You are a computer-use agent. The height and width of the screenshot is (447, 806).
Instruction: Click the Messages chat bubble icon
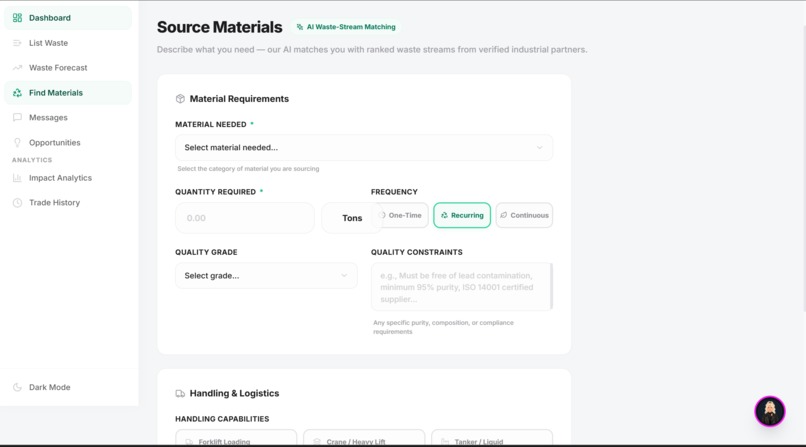pos(17,118)
